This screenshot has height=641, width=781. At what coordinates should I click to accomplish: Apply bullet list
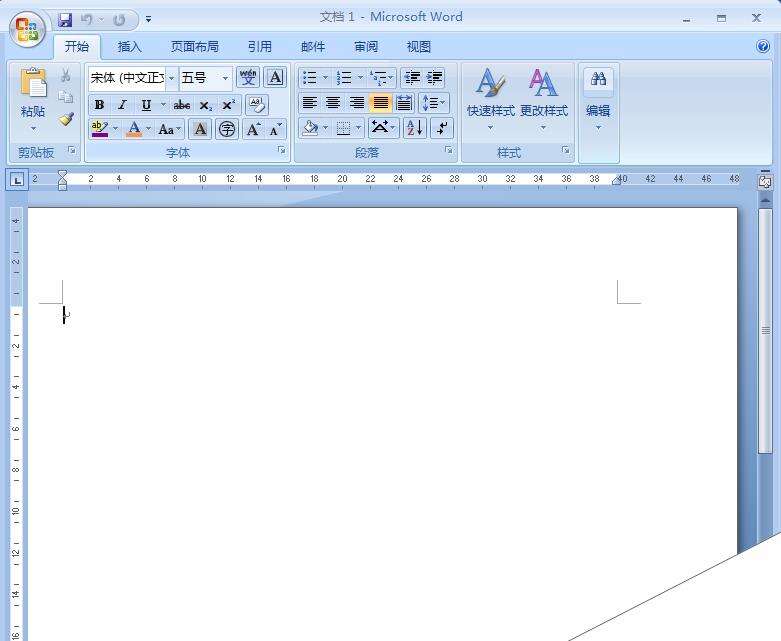(310, 78)
